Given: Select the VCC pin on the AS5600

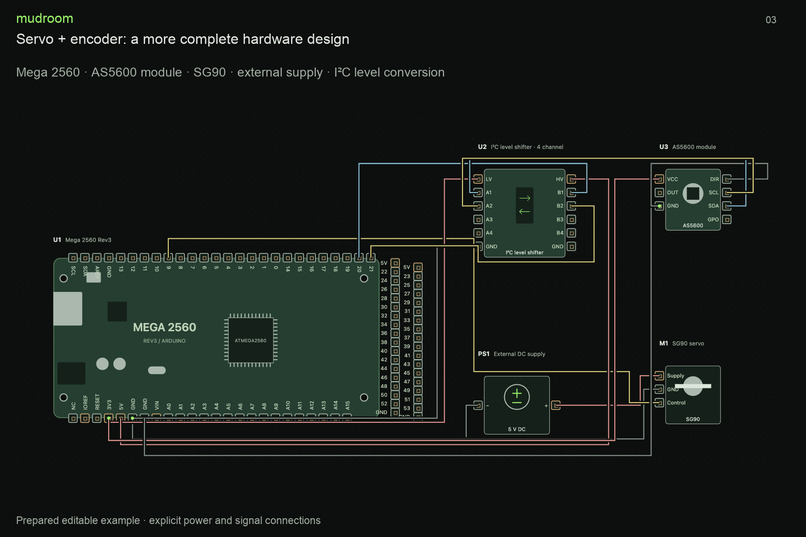Looking at the screenshot, I should 659,179.
